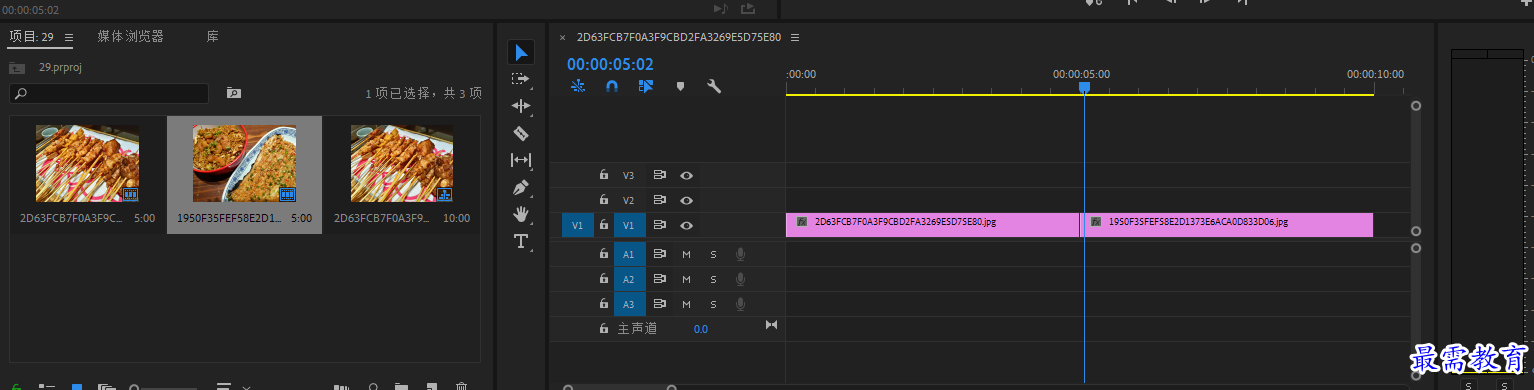Screen dimensions: 1534x390
Task: Target audio track A1
Action: click(629, 254)
